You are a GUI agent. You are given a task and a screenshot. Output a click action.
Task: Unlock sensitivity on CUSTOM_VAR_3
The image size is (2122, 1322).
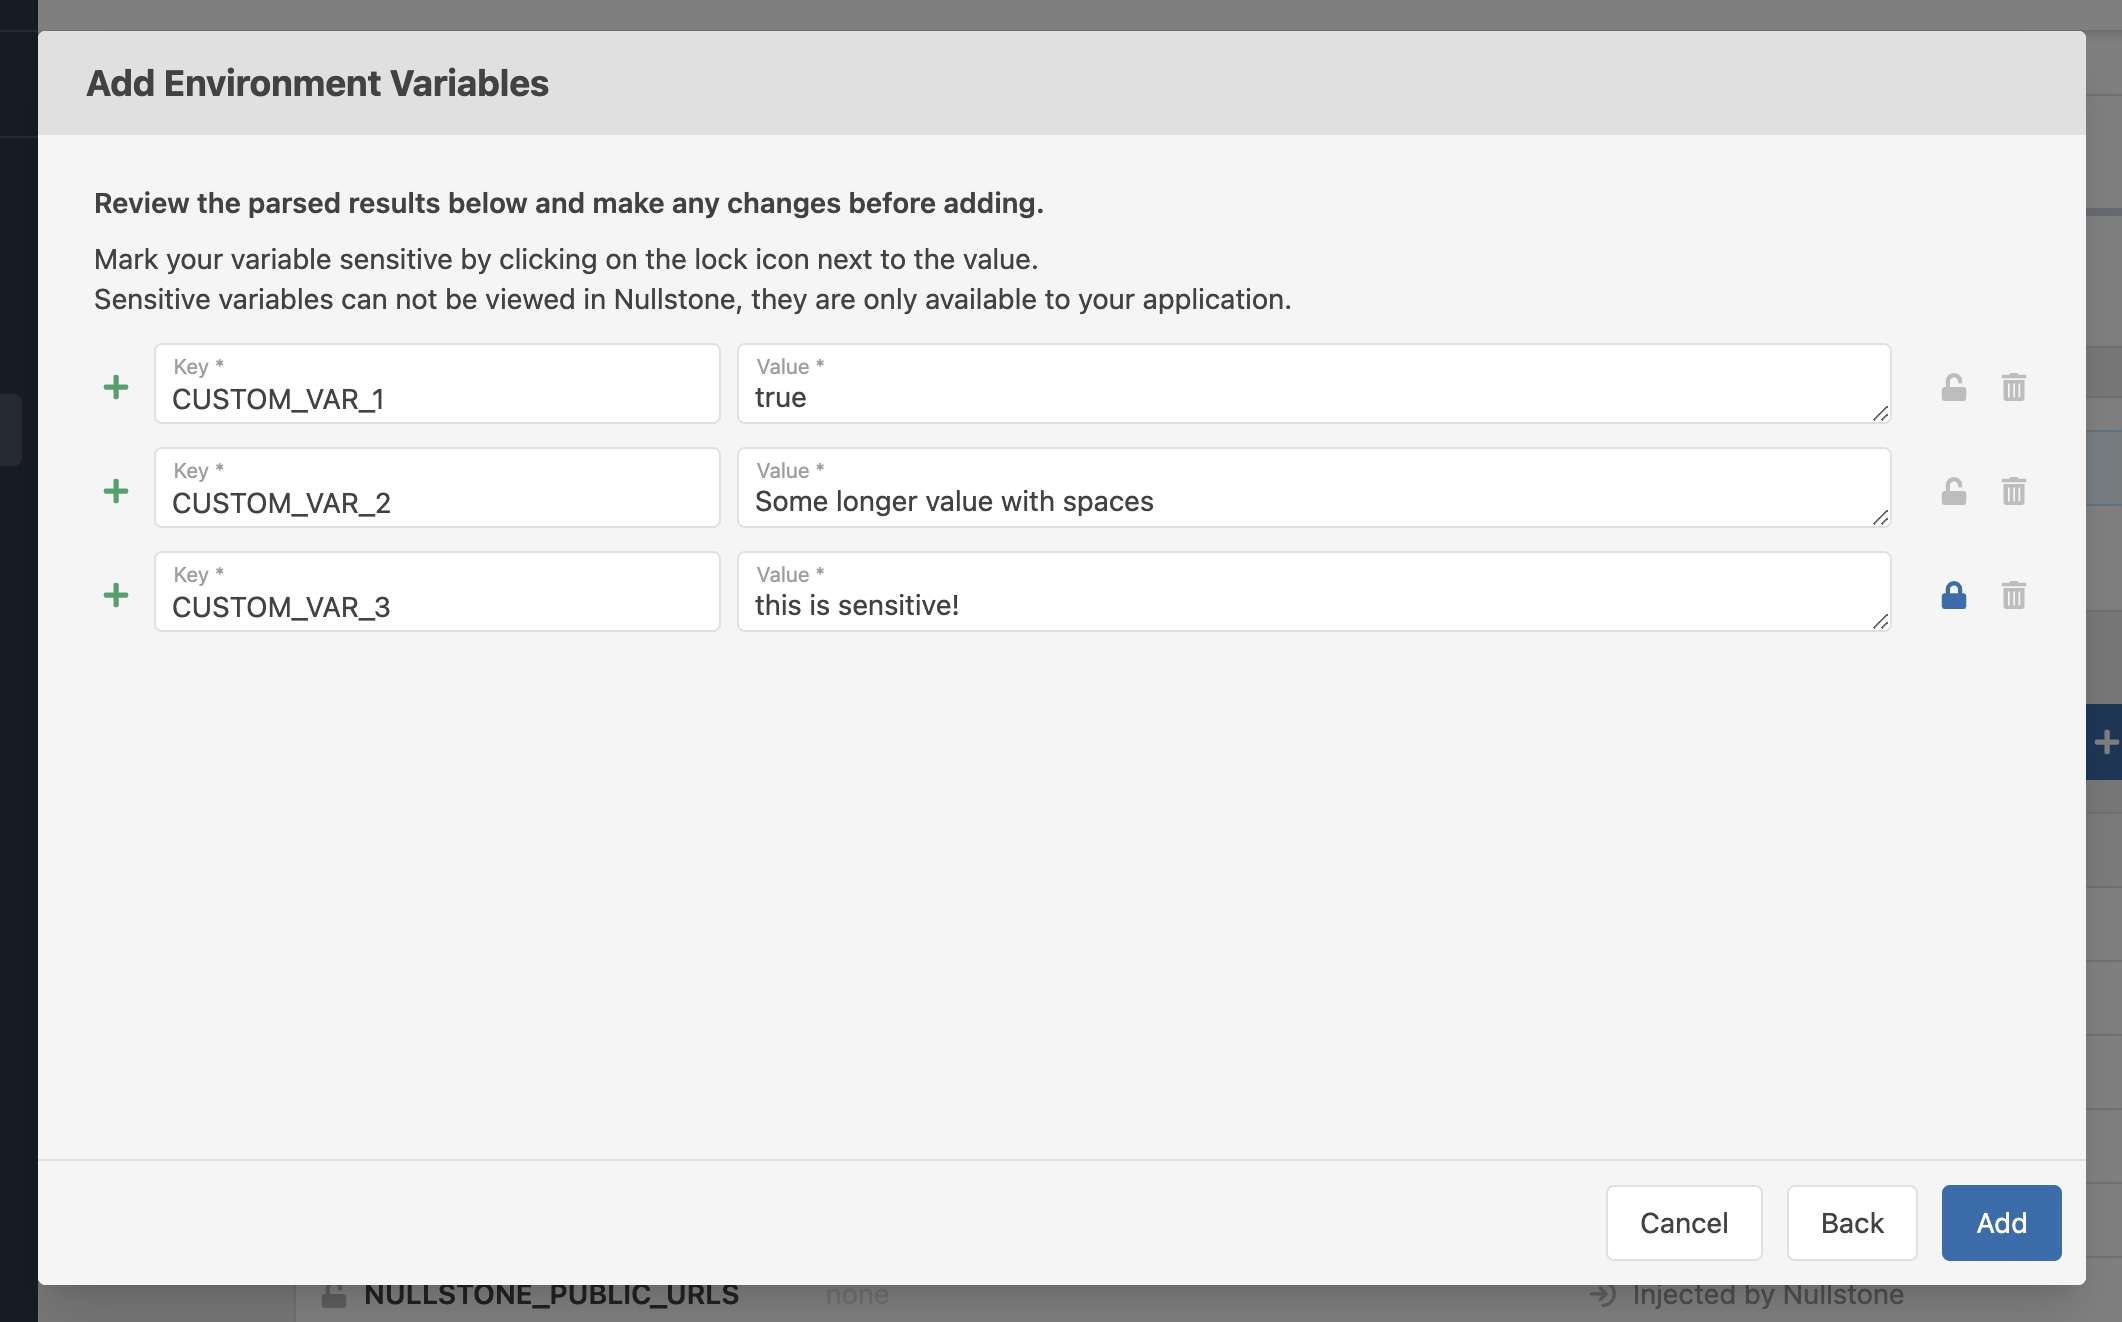(1953, 595)
